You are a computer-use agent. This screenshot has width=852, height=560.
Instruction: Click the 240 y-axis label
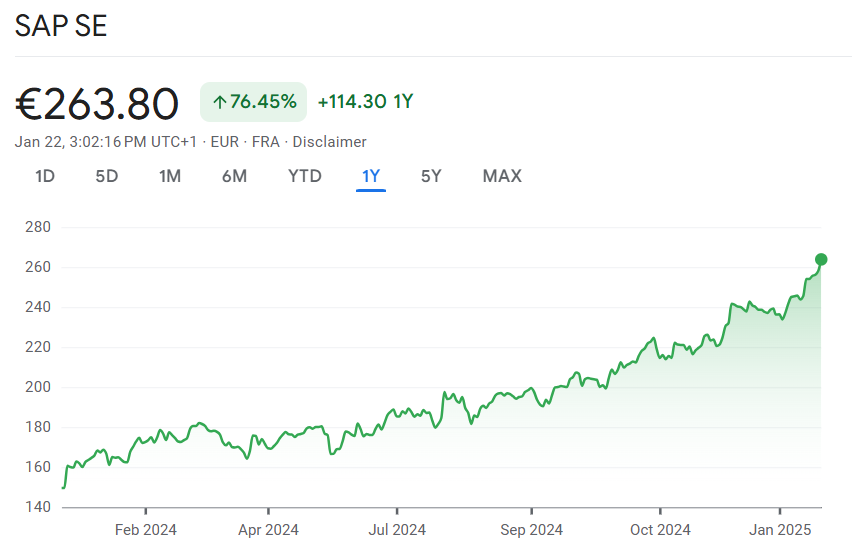(x=38, y=307)
